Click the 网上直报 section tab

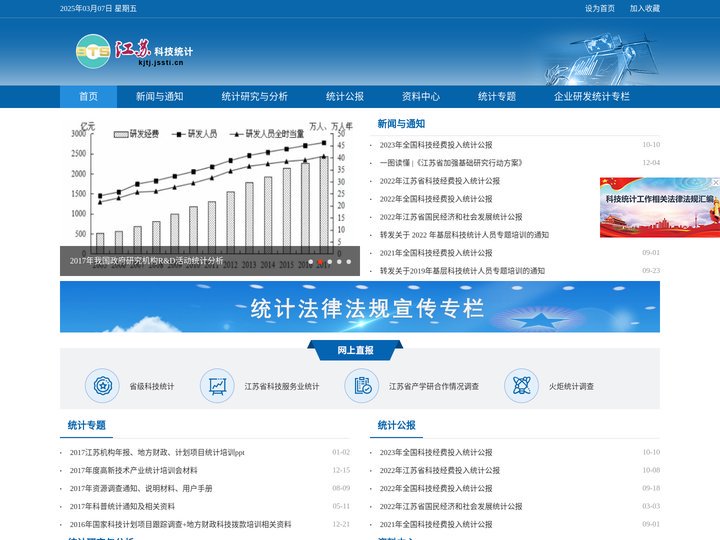pyautogui.click(x=355, y=350)
